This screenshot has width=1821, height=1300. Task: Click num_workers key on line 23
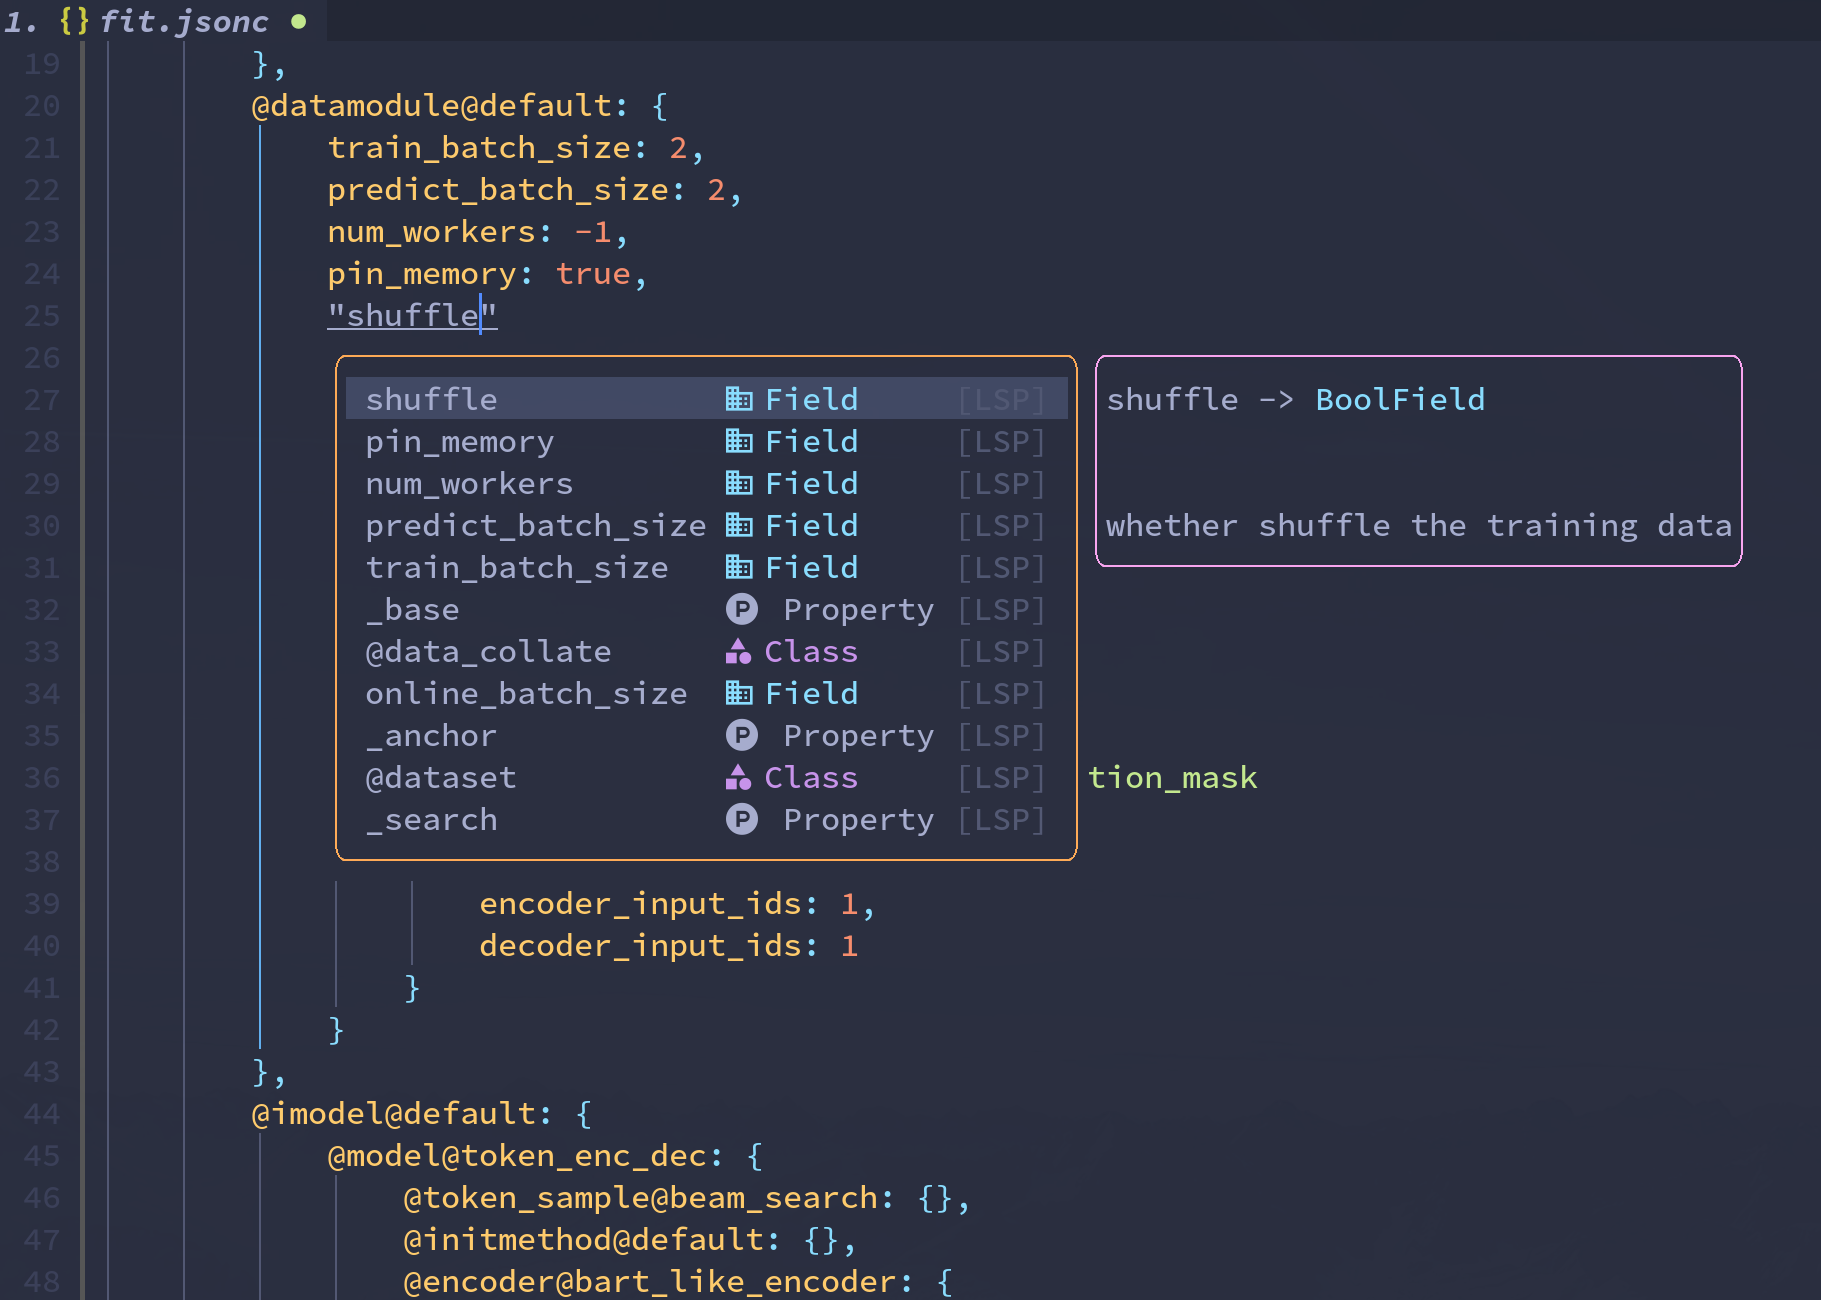pos(432,231)
